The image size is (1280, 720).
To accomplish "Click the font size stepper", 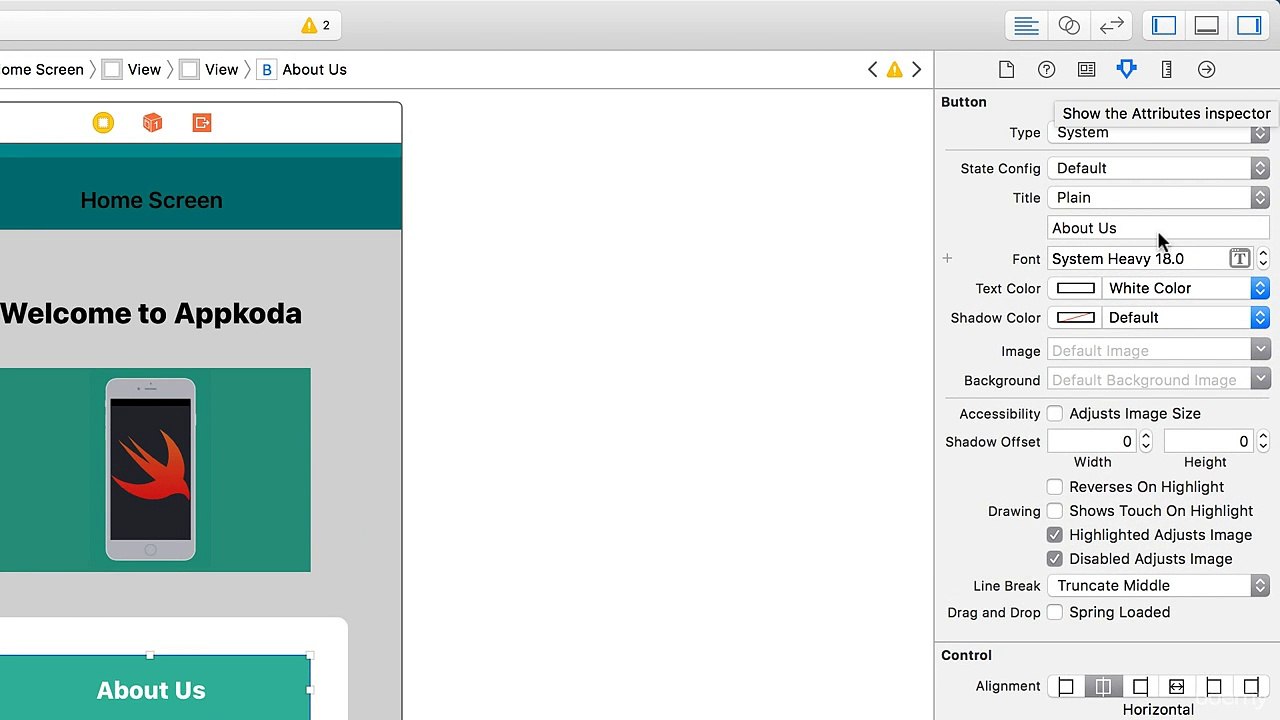I will (x=1262, y=259).
